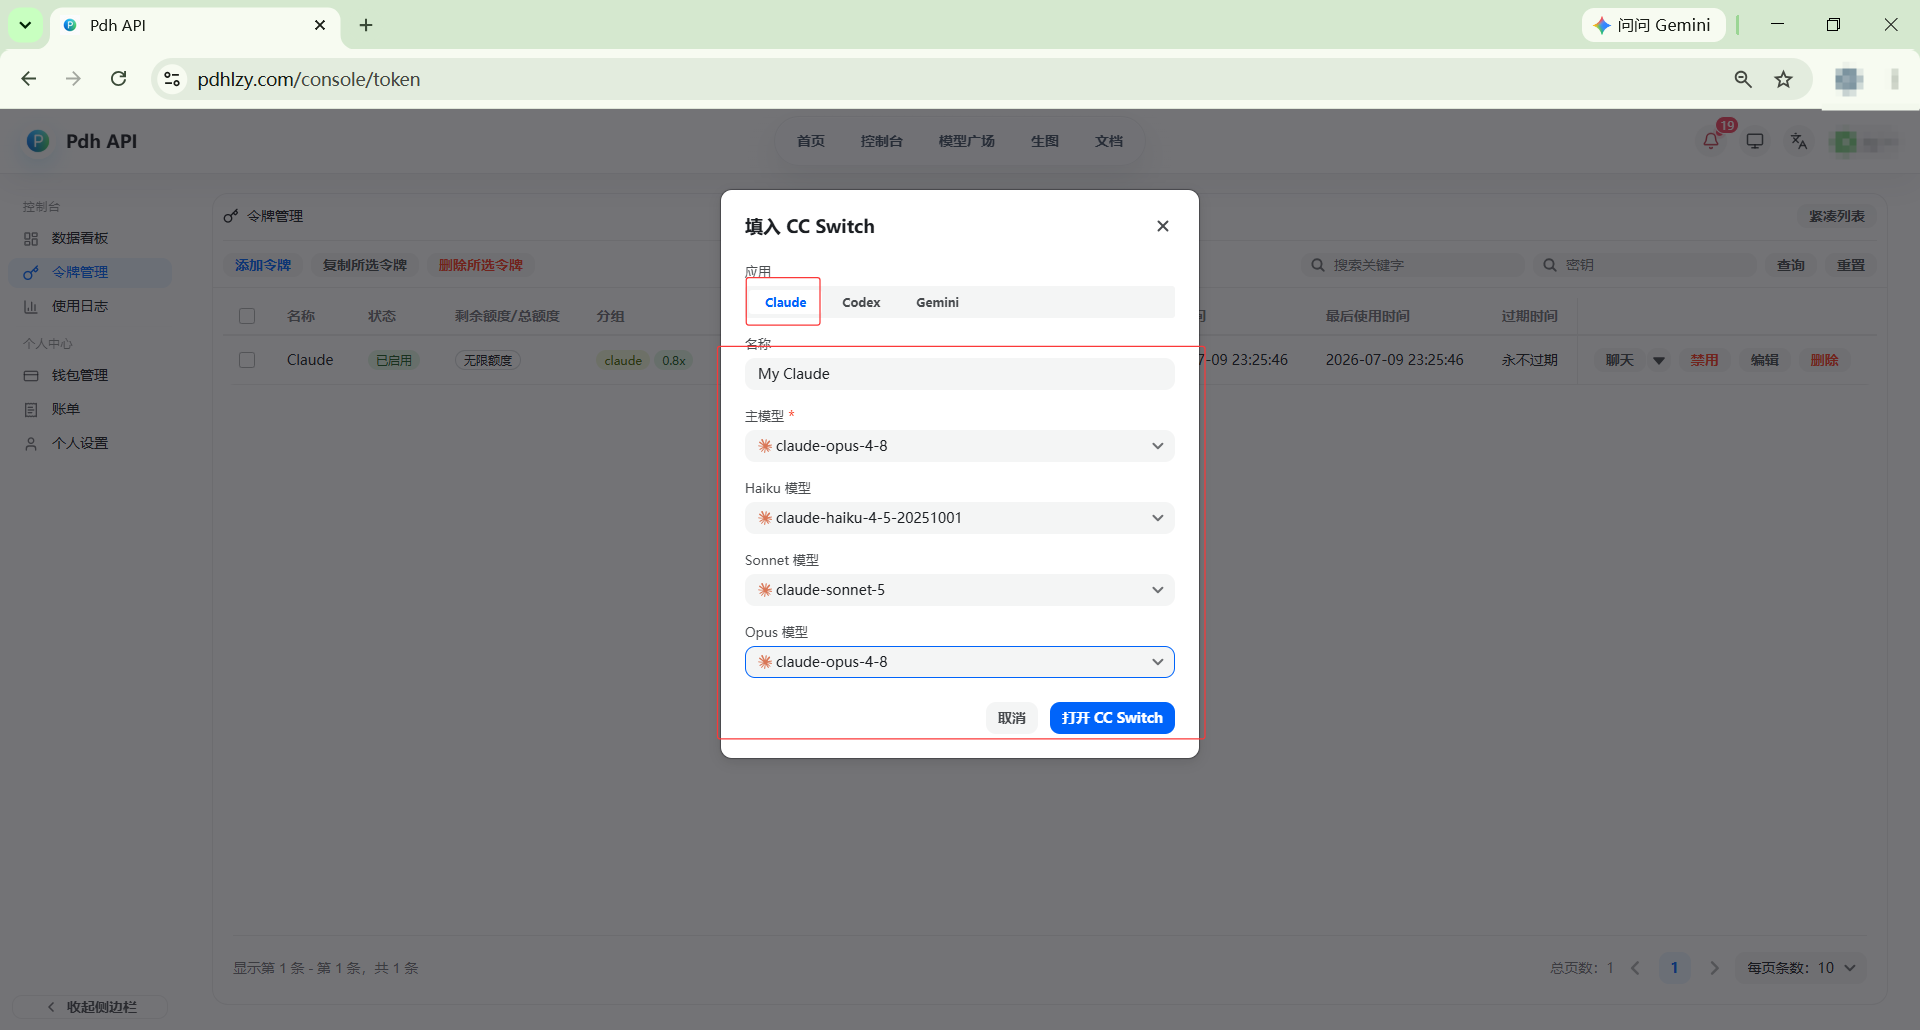Open 钱包管理 in the sidebar
This screenshot has width=1920, height=1030.
pyautogui.click(x=80, y=375)
